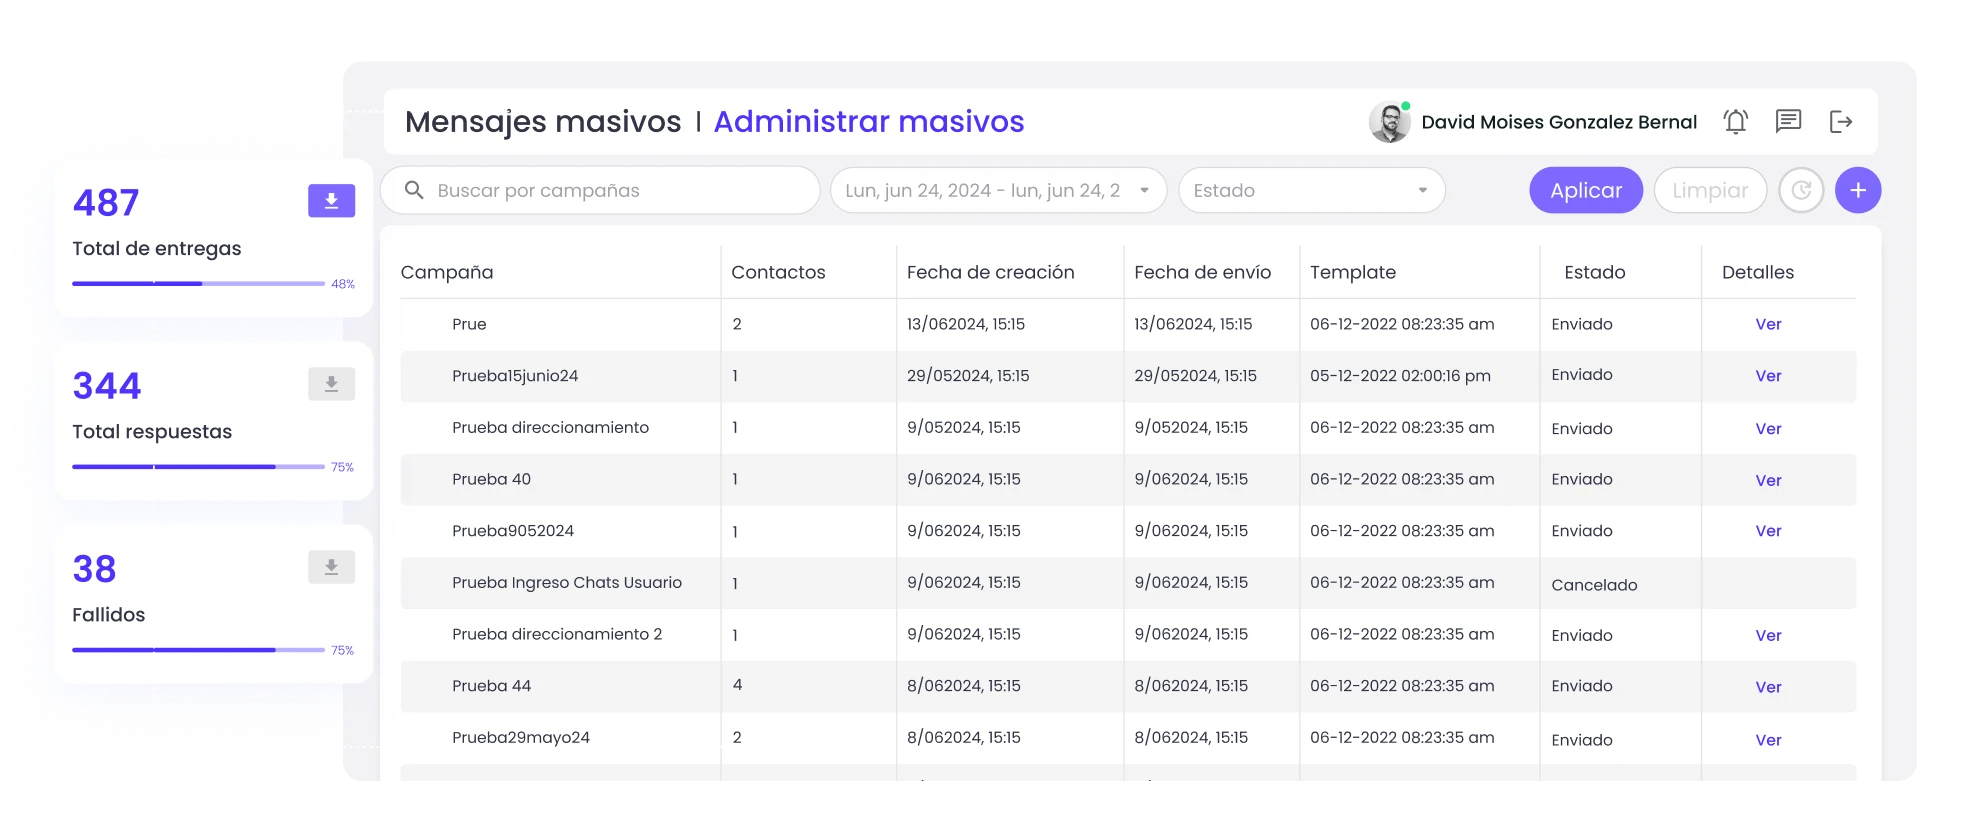
Task: Open the chat messages icon
Action: point(1788,122)
